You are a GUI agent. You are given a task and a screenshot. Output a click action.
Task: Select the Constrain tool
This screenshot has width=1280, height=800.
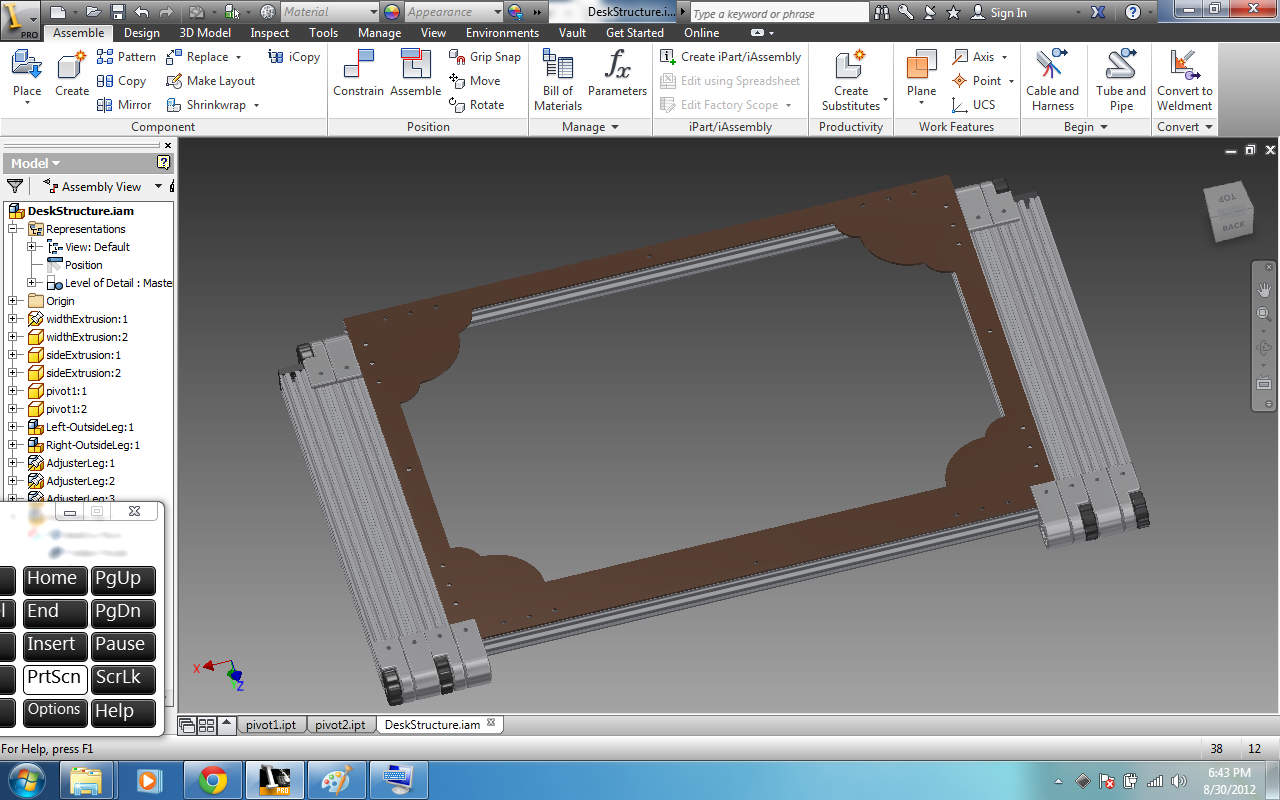click(358, 75)
